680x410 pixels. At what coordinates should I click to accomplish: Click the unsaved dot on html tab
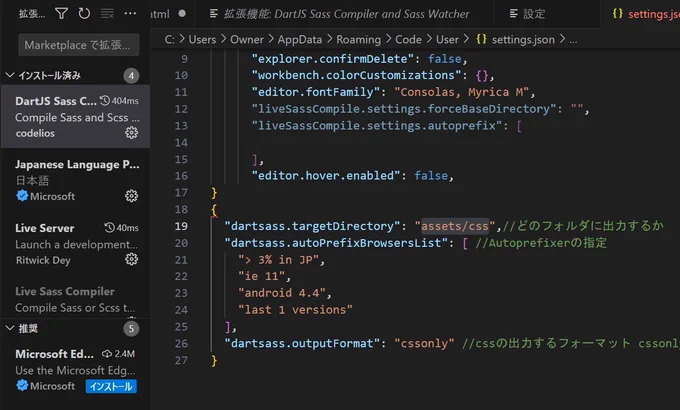tap(182, 13)
